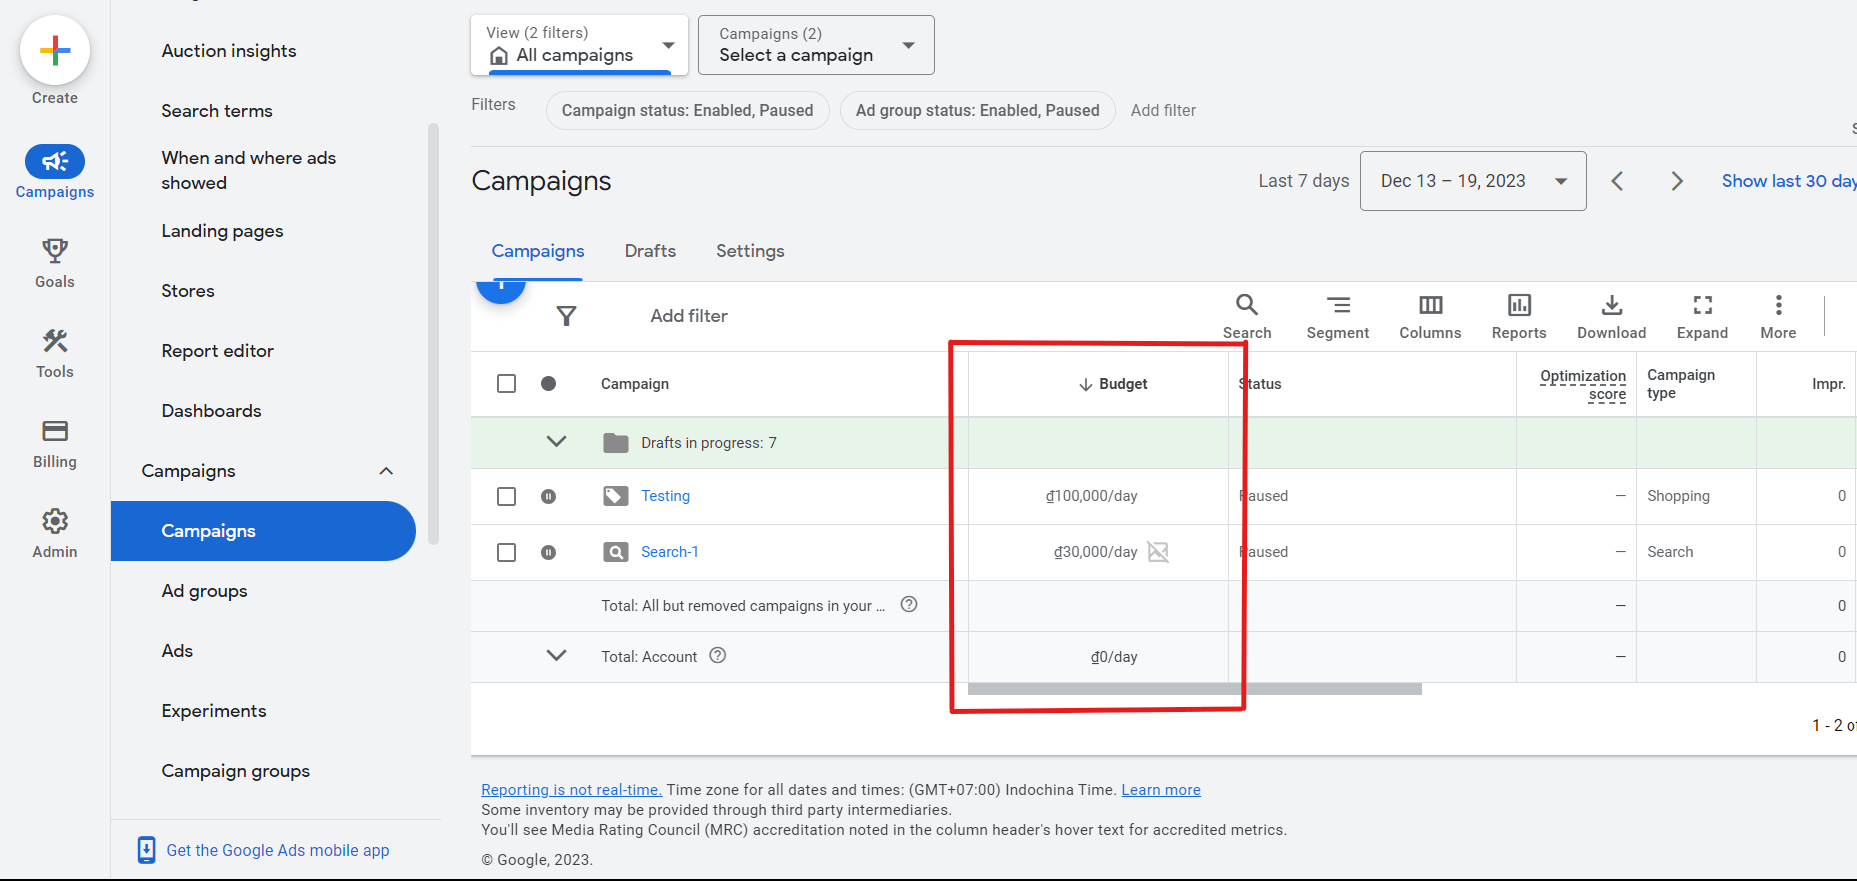Expand the Drafts in progress row
This screenshot has width=1857, height=881.
(x=557, y=441)
